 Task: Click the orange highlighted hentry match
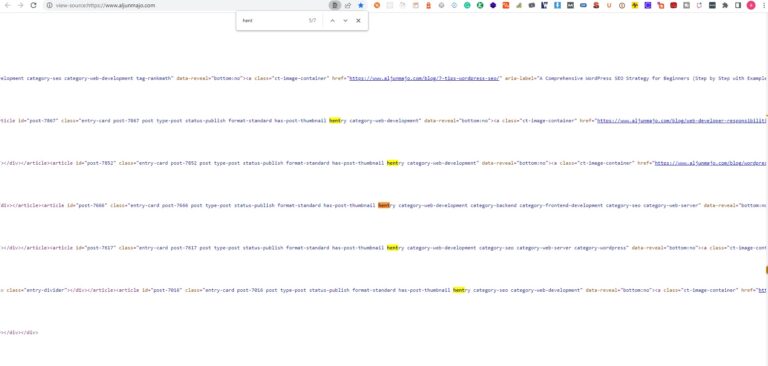(384, 205)
